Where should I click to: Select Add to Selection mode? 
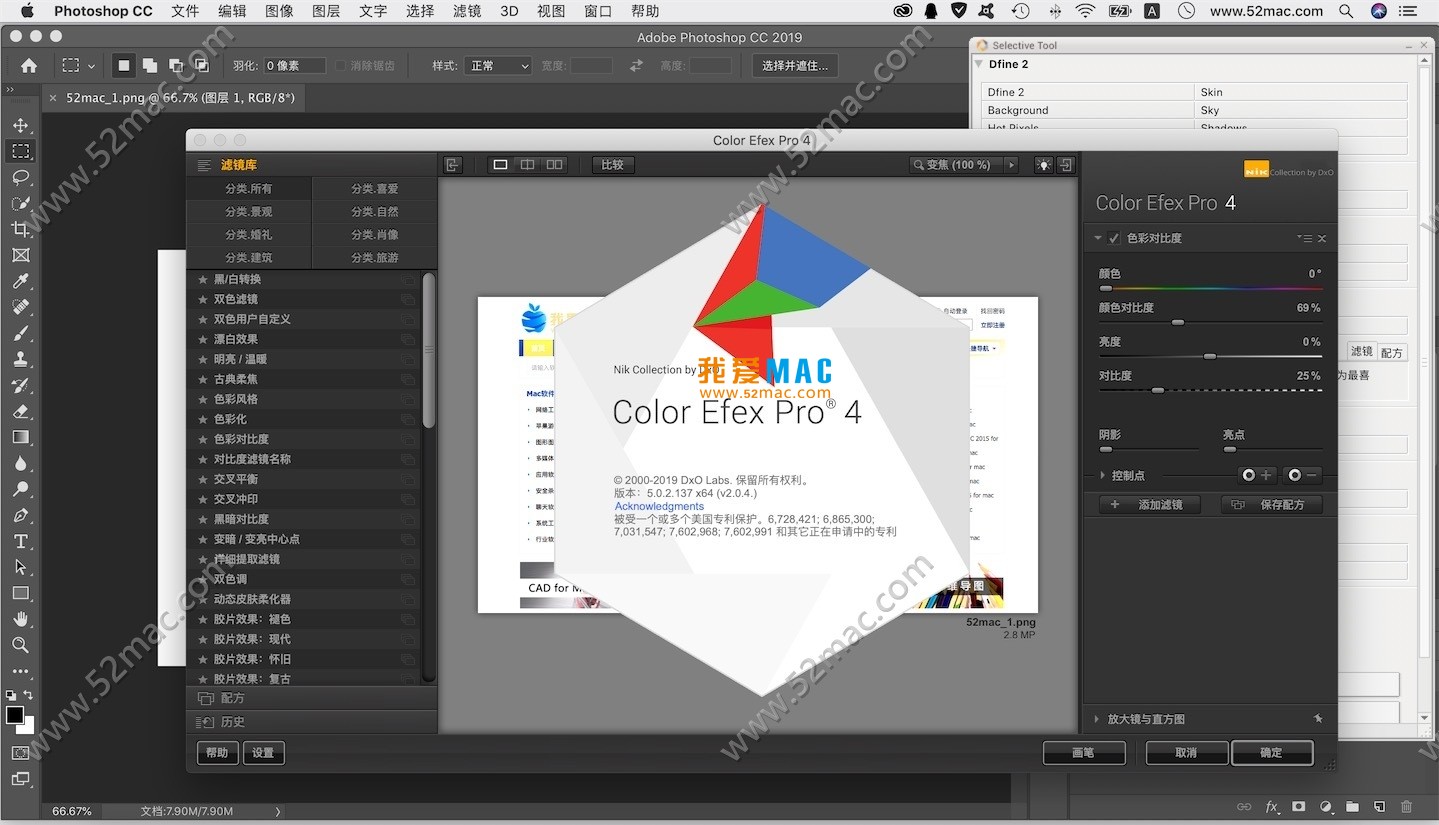tap(150, 66)
